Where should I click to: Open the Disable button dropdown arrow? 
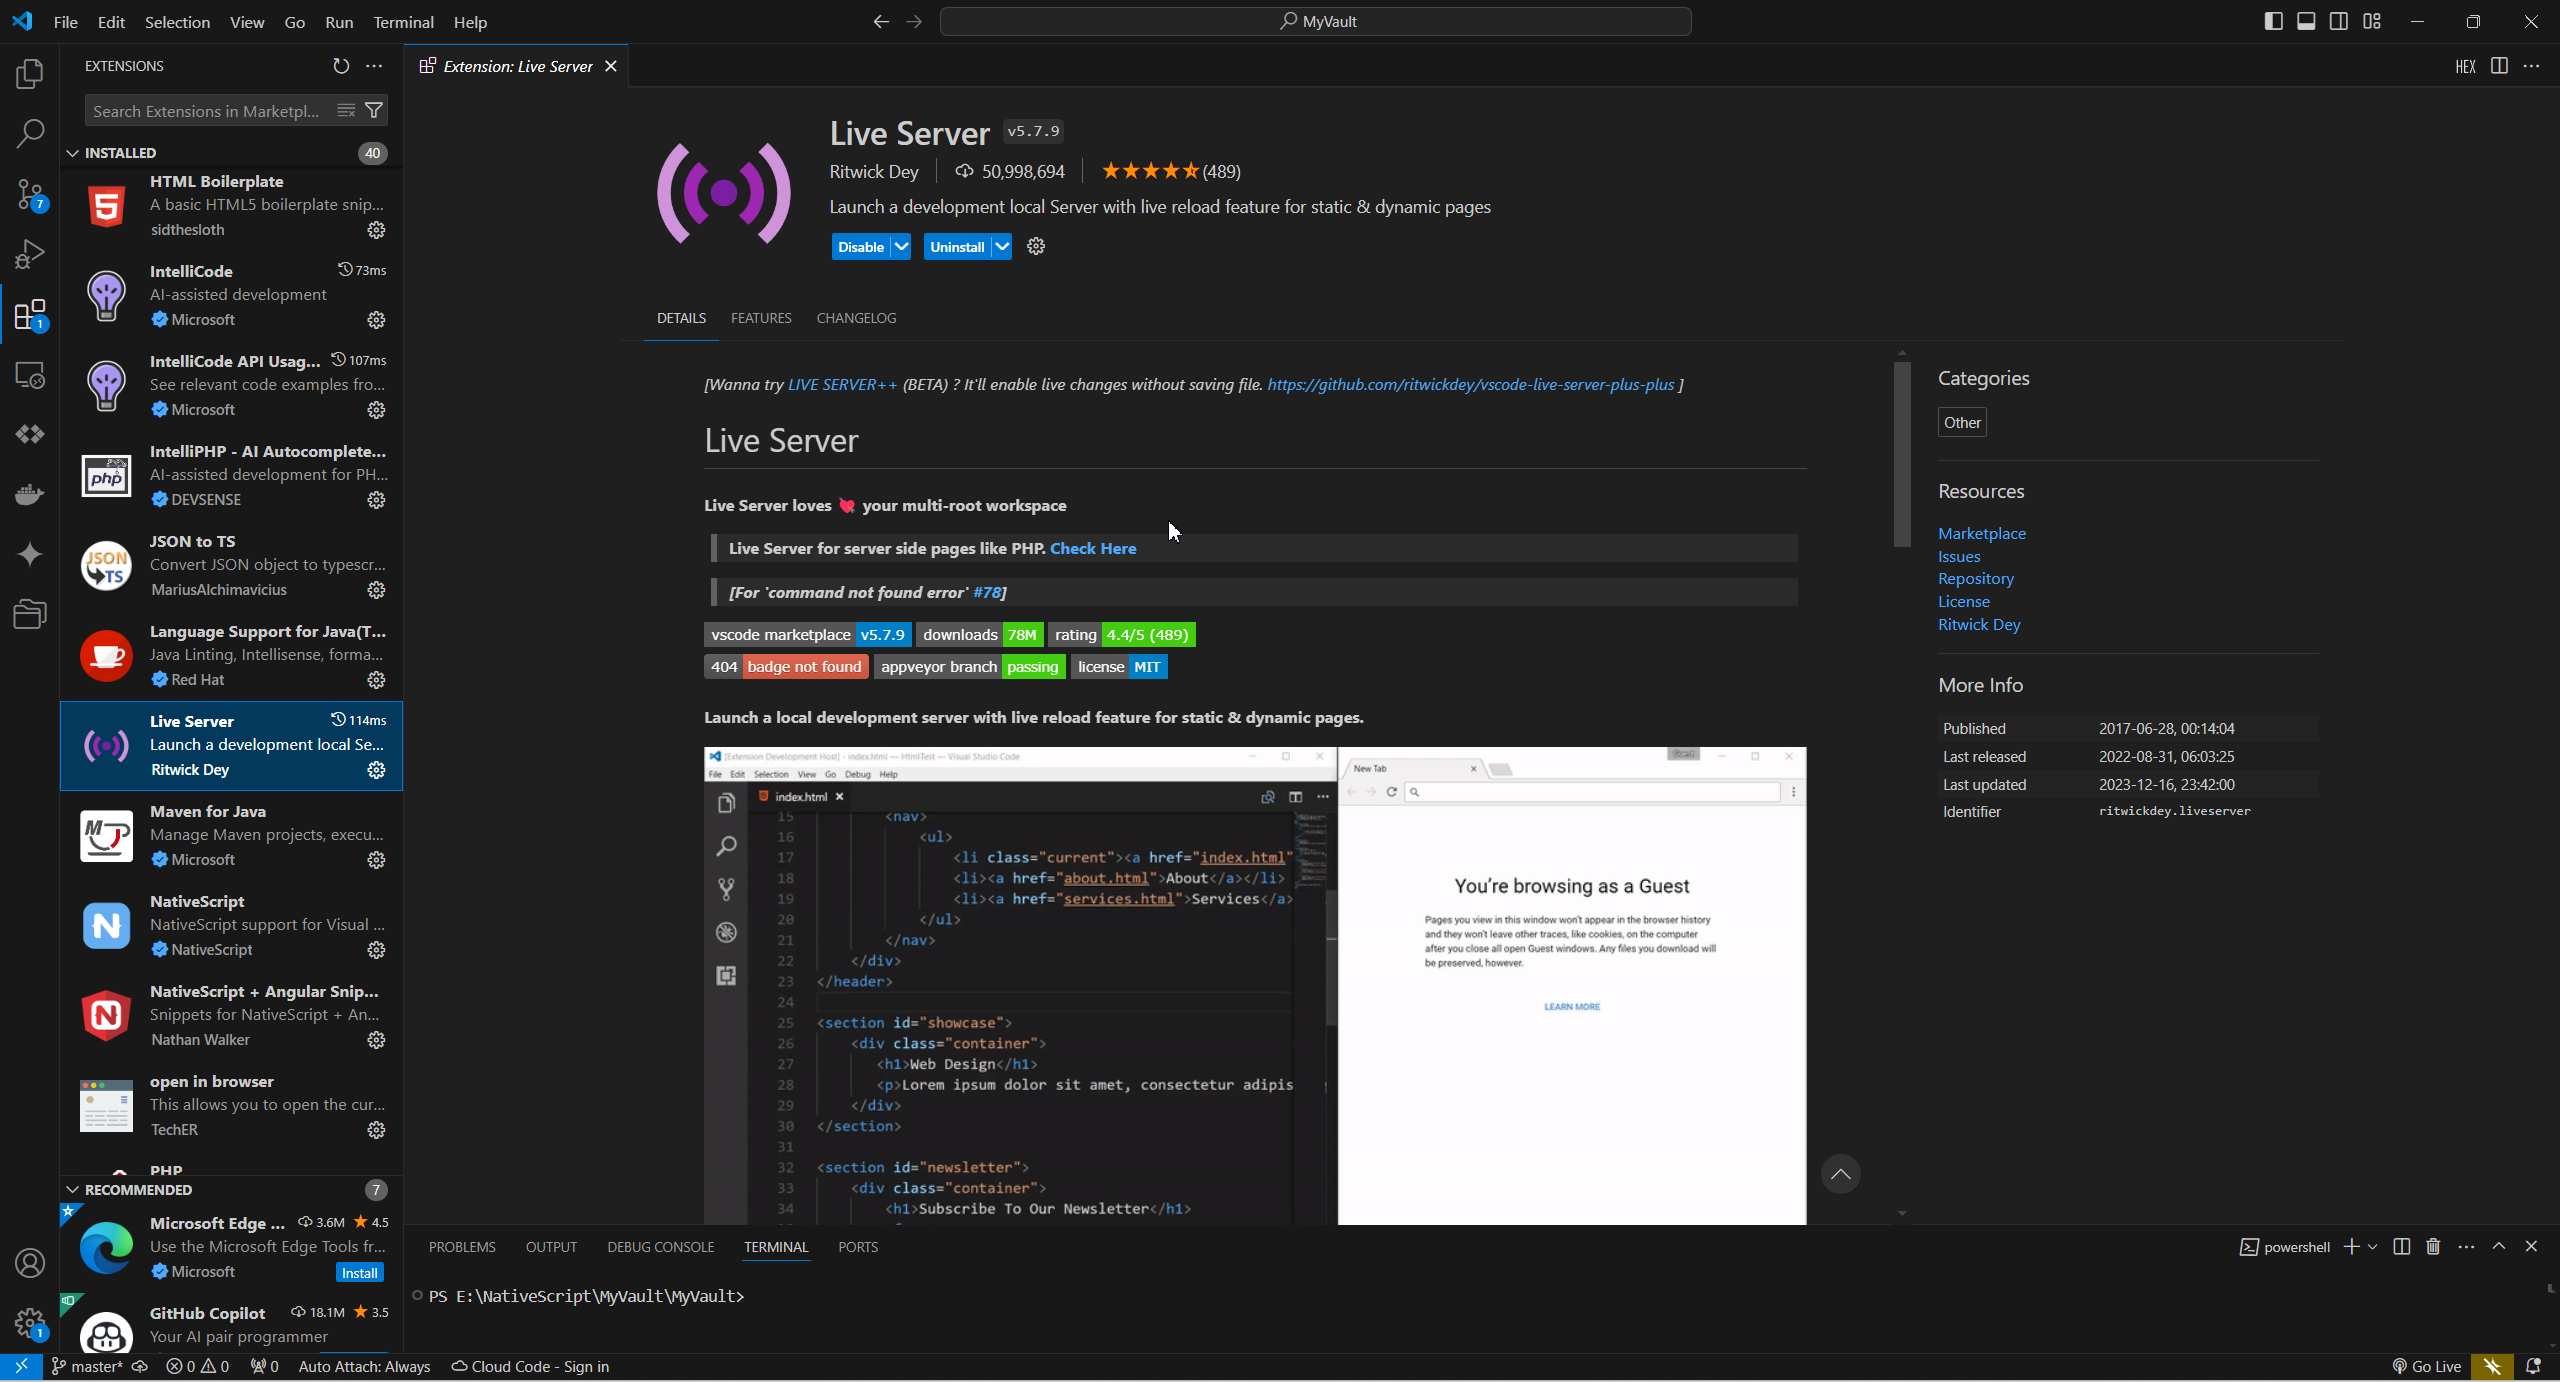pos(901,247)
